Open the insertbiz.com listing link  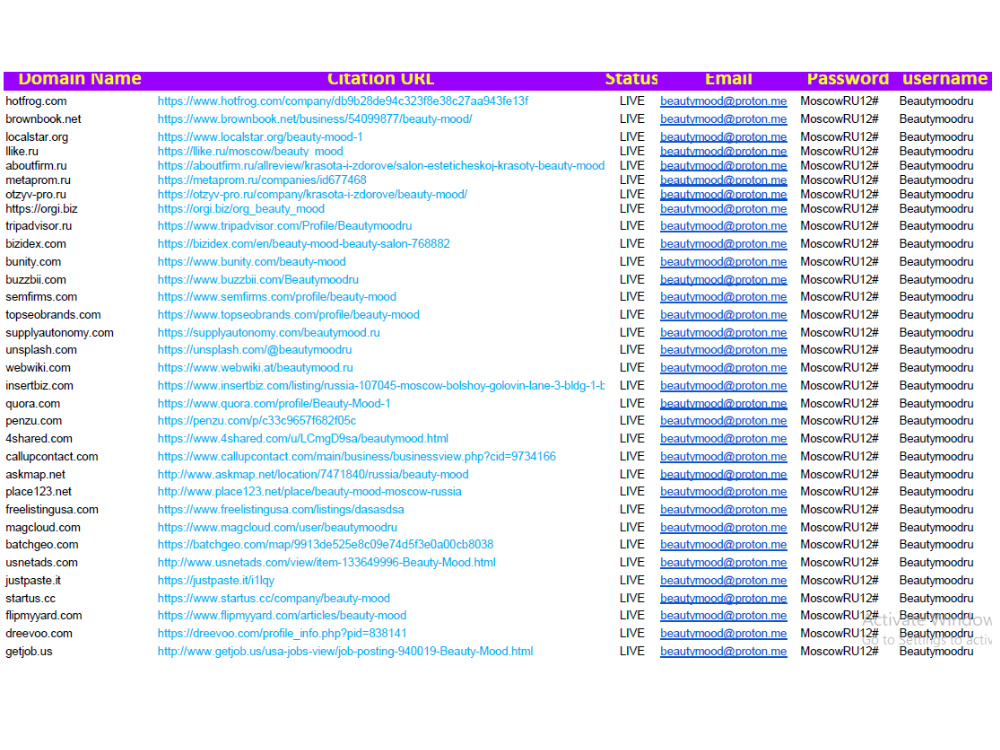tap(381, 385)
